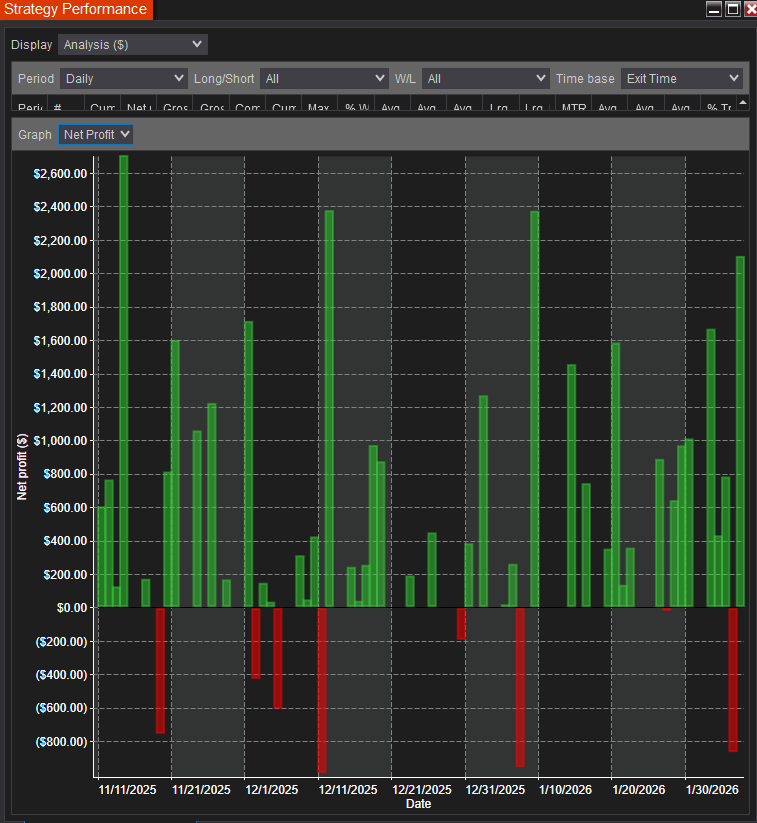Click the last green bar at far right

pos(740,430)
